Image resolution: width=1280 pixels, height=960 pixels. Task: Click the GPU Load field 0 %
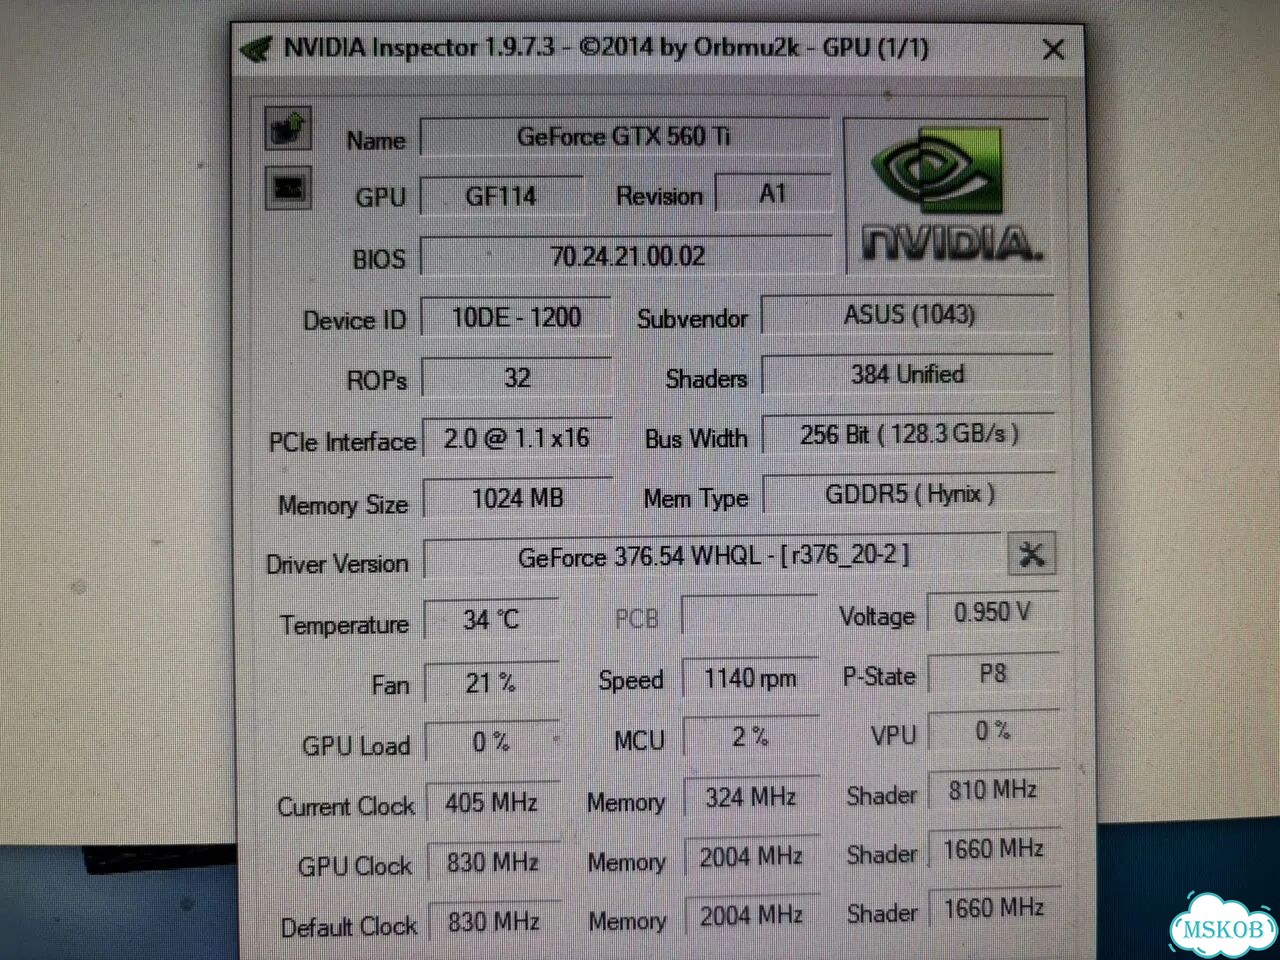[492, 742]
